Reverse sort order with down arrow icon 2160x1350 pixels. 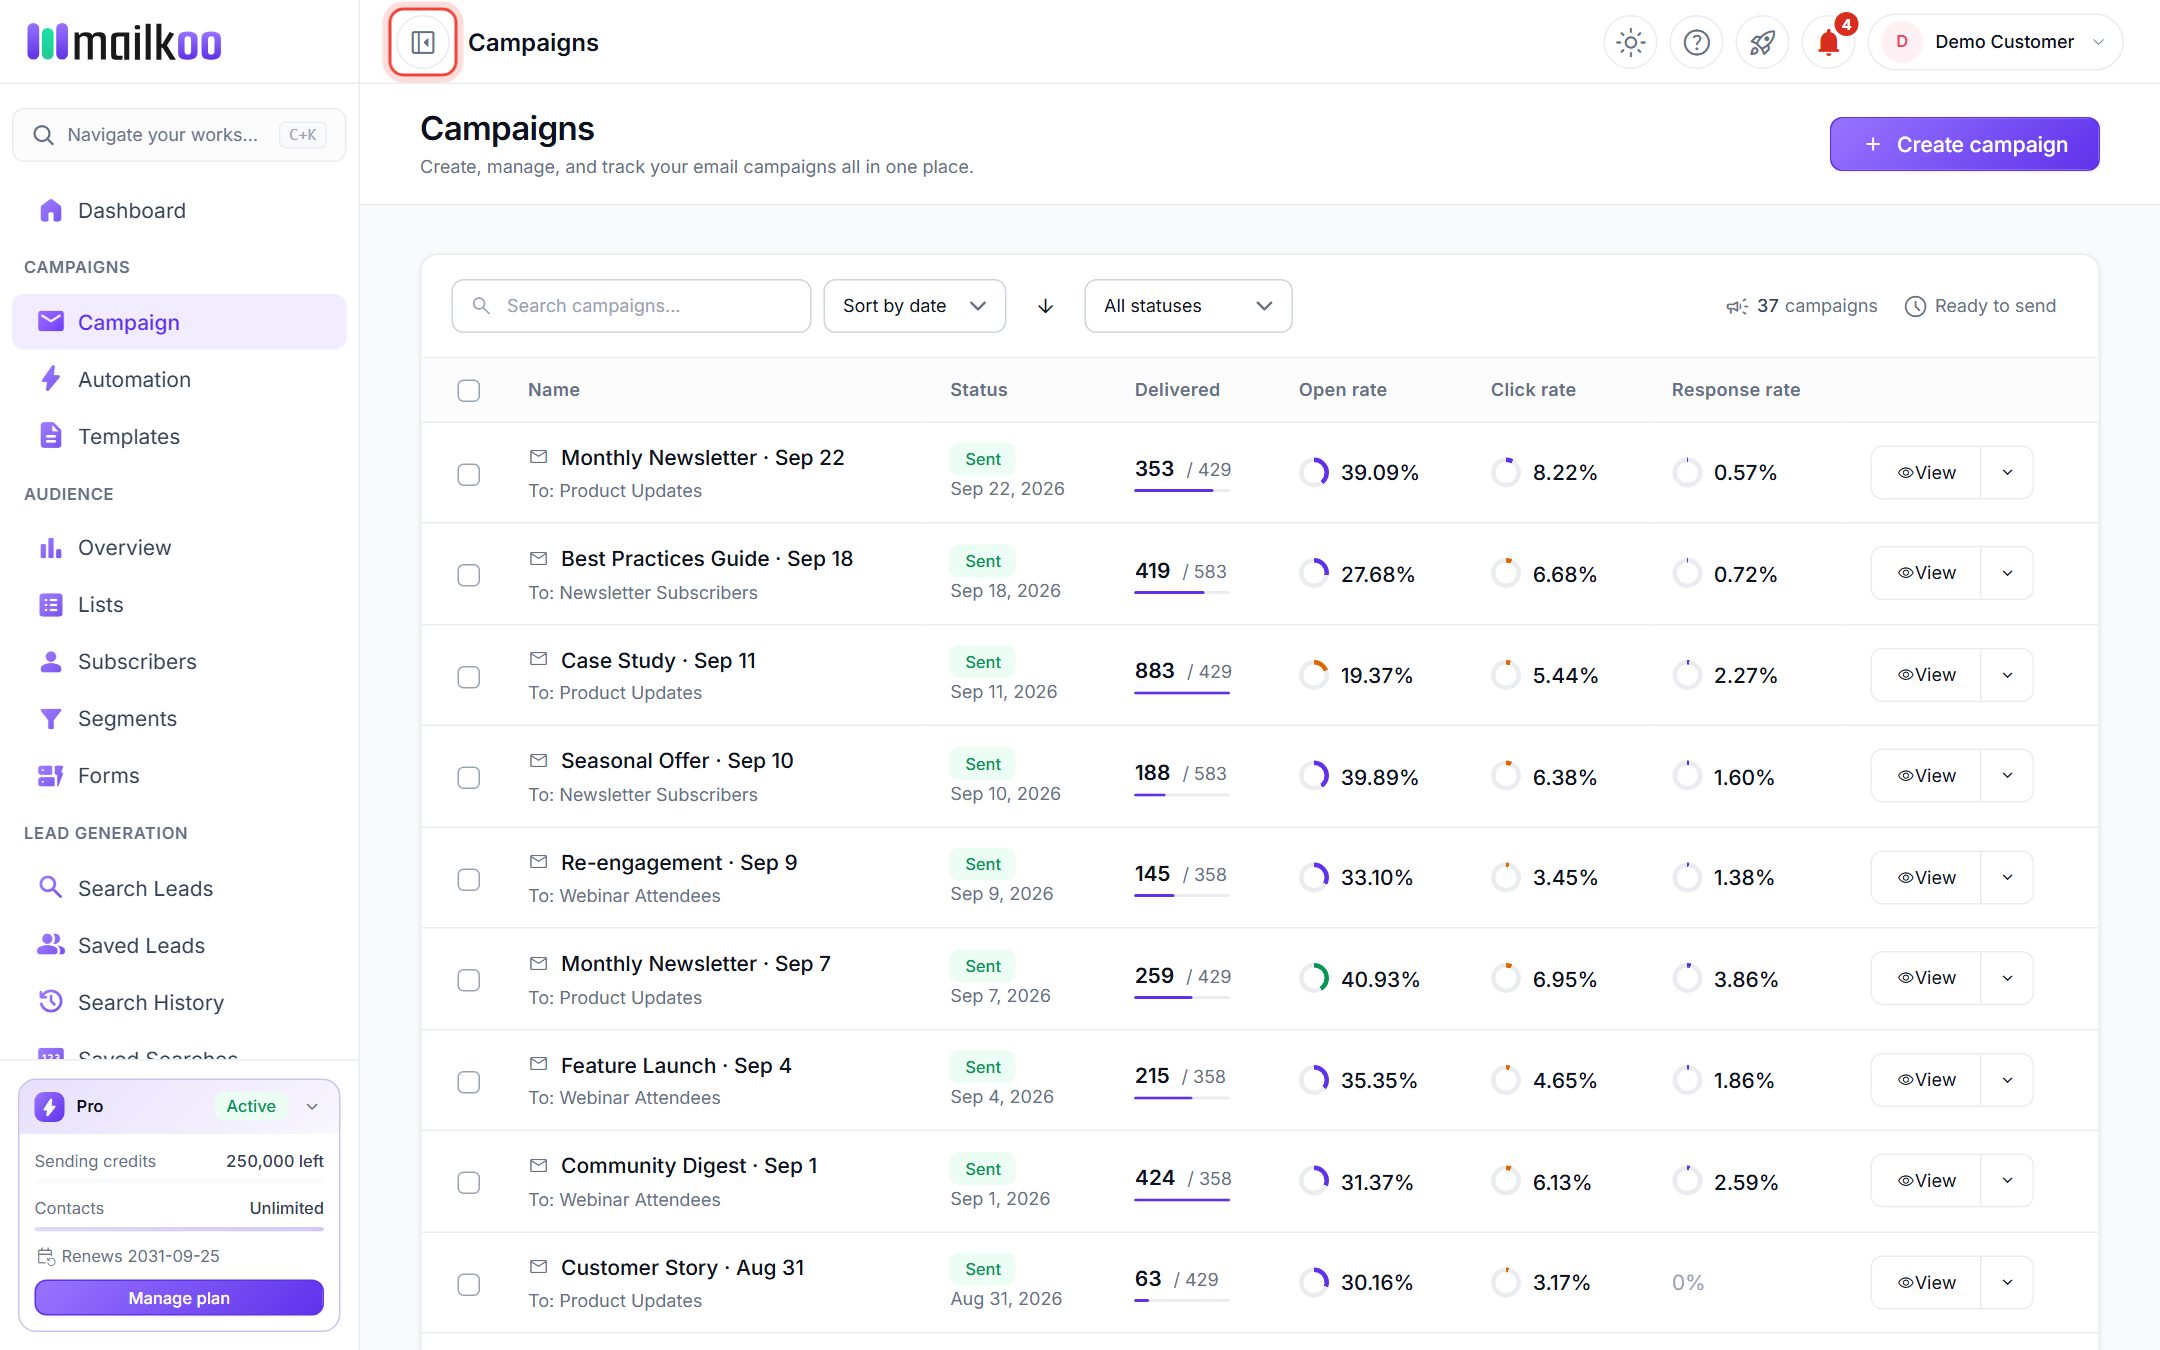[x=1045, y=306]
